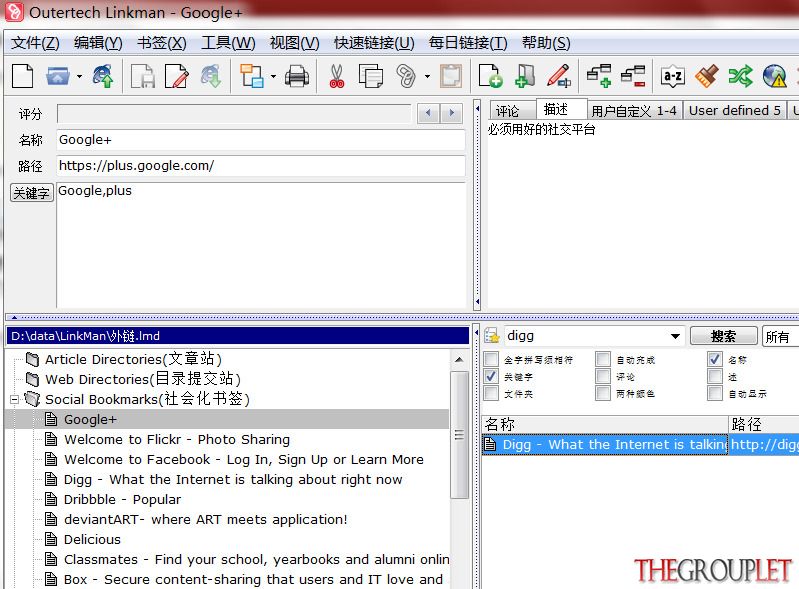Create a new blank file via toolbar
The height and width of the screenshot is (589, 799).
pos(23,77)
